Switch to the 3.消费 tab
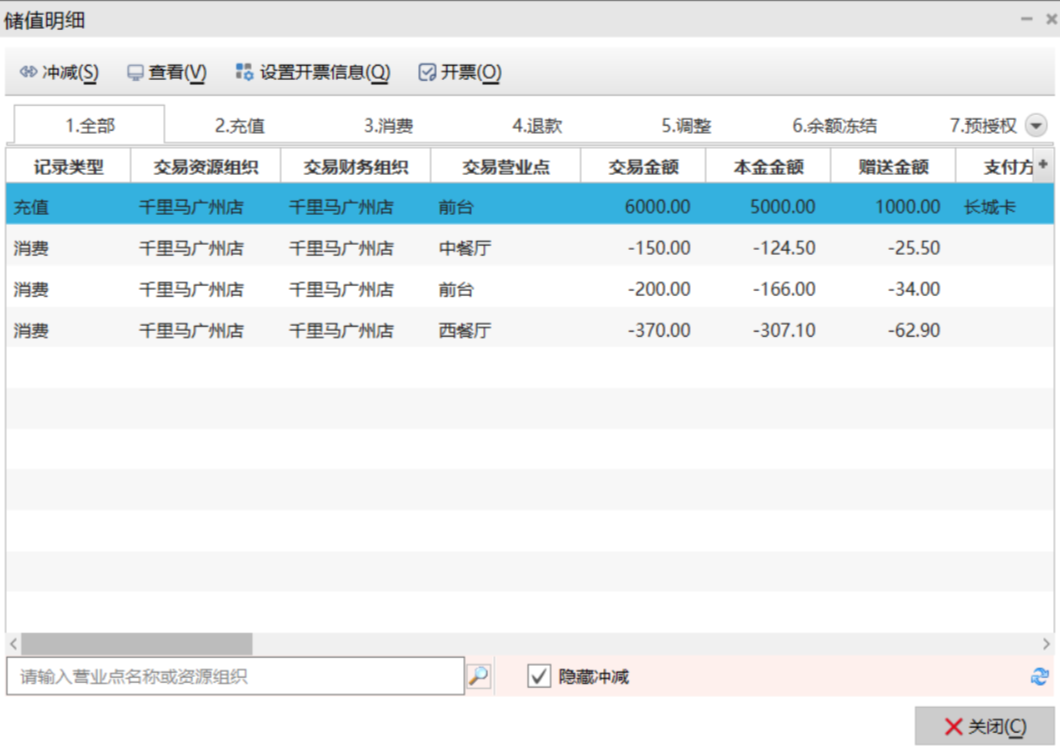The height and width of the screenshot is (746, 1060). tap(388, 126)
